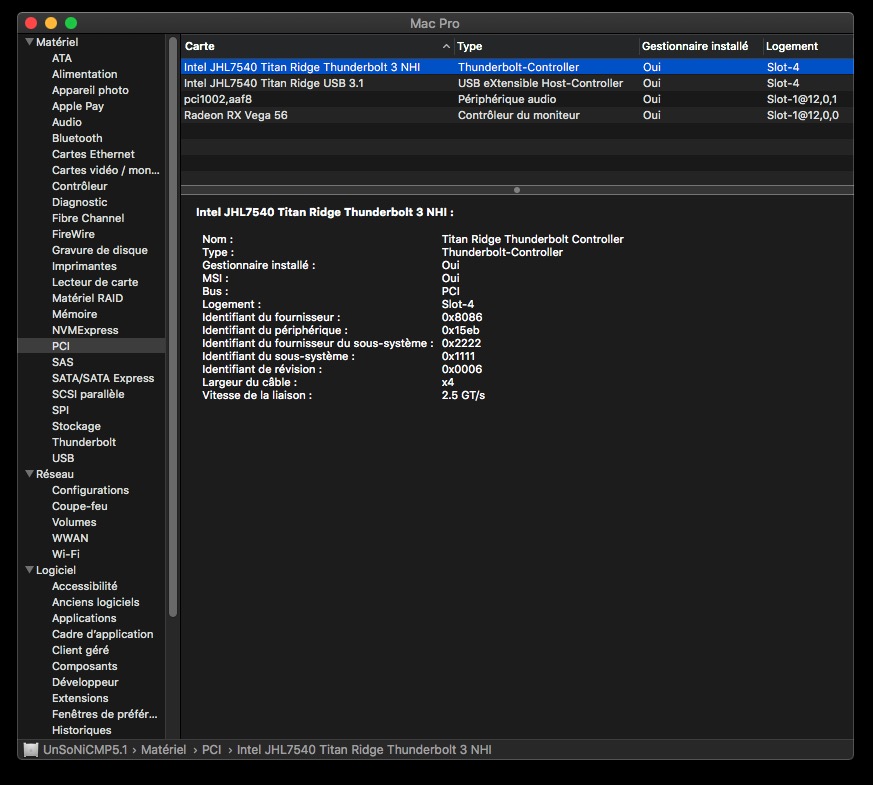Viewport: 873px width, 785px height.
Task: Open Fibre Channel in the sidebar
Action: [x=88, y=218]
